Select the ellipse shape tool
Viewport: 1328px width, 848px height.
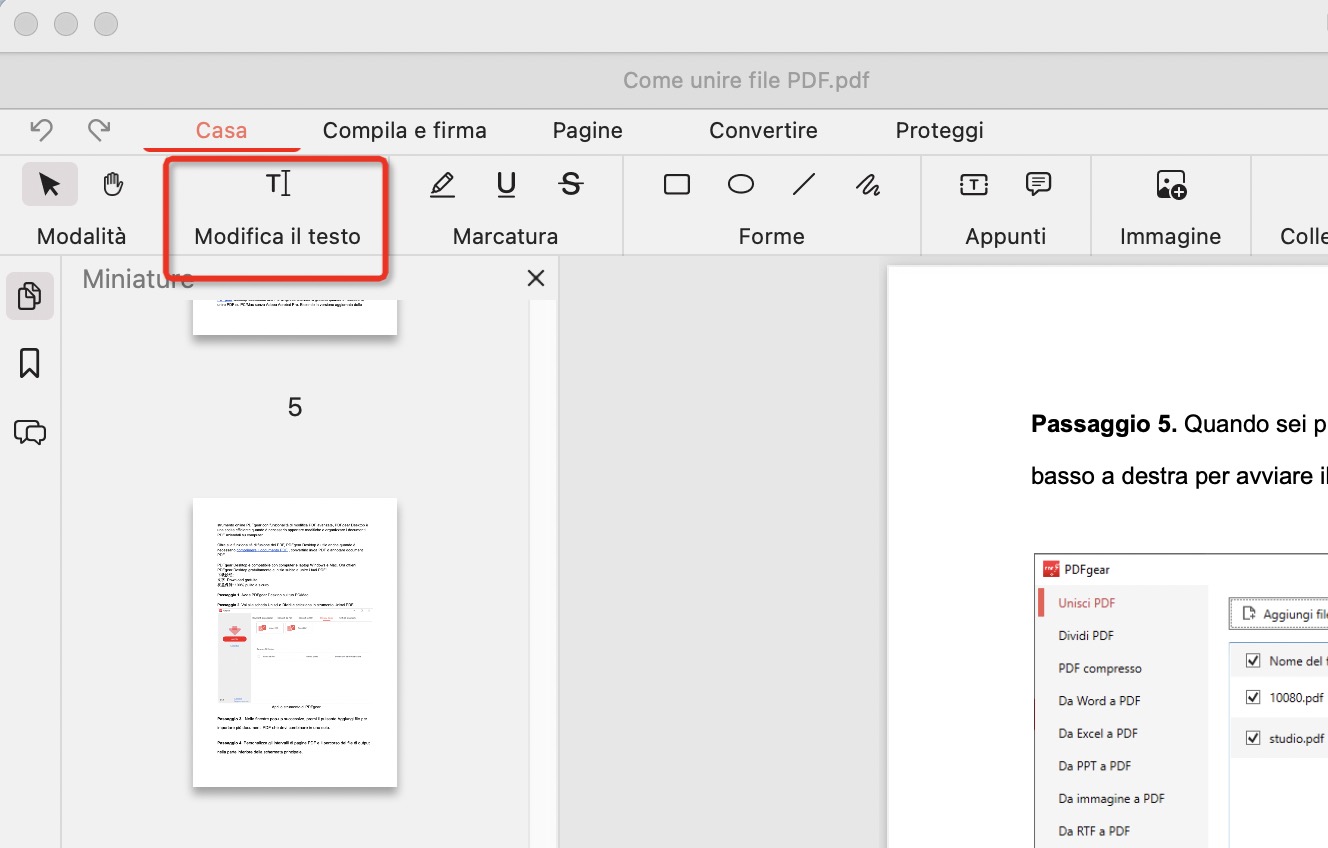coord(740,185)
